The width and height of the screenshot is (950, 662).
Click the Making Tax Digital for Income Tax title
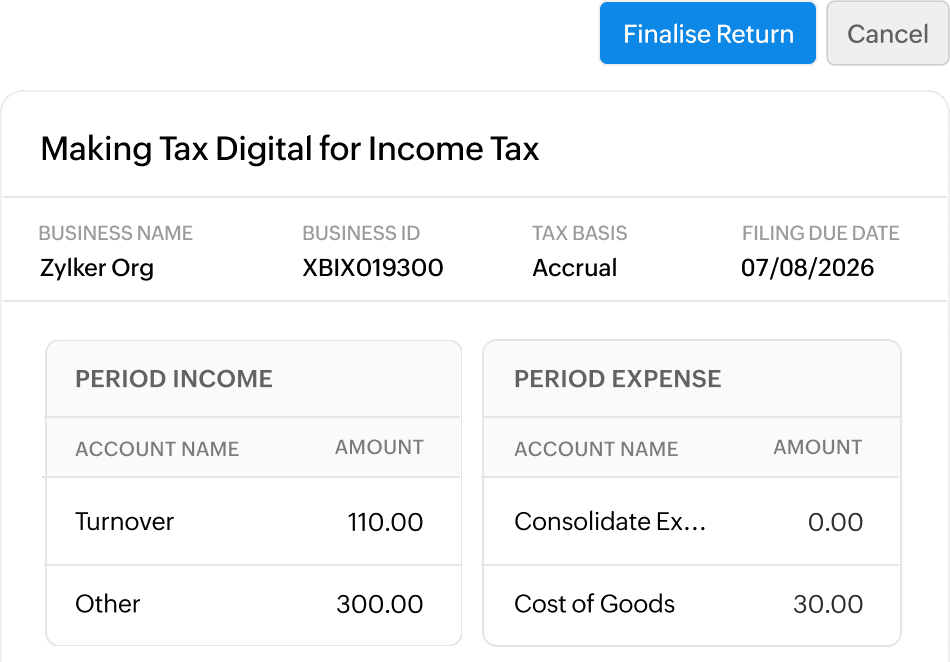click(x=290, y=150)
